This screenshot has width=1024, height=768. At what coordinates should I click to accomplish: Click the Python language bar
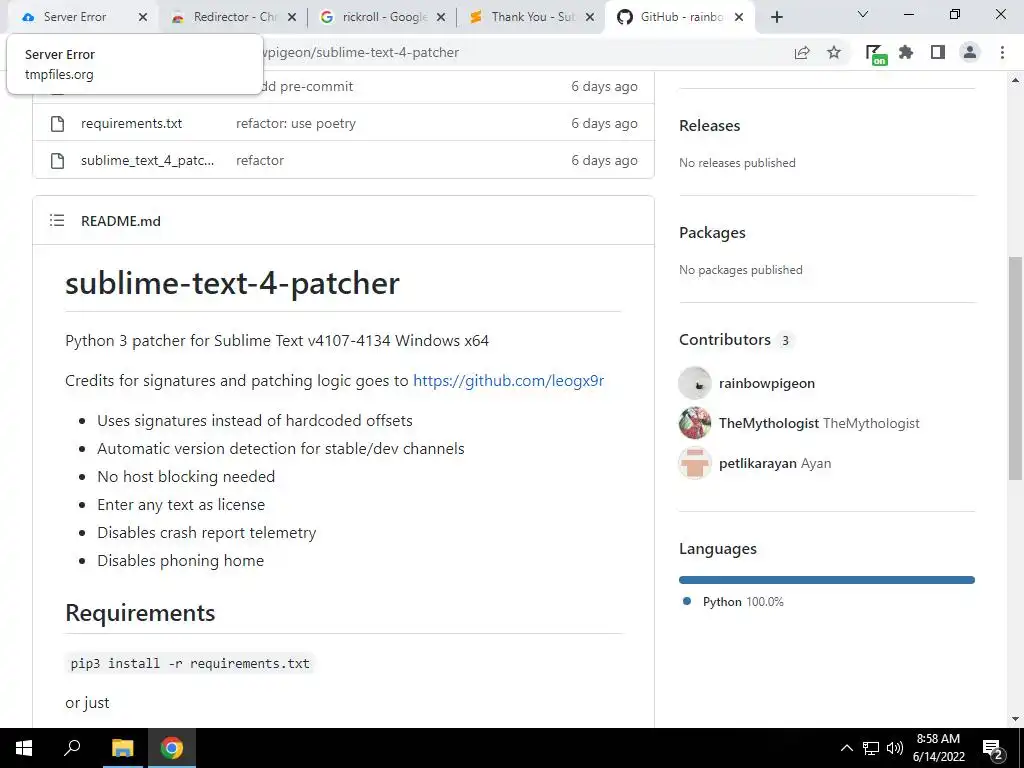coord(827,580)
